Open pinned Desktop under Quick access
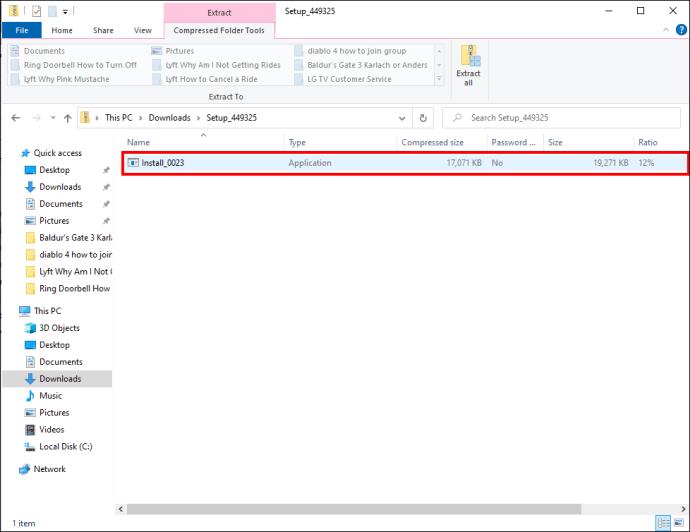 pyautogui.click(x=54, y=170)
